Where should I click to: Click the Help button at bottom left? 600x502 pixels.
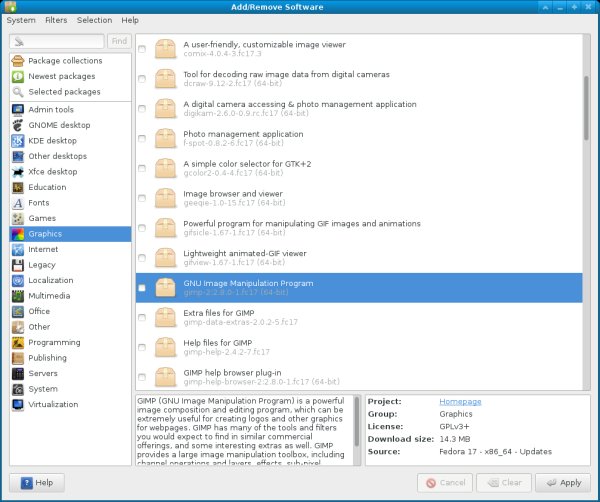37,483
